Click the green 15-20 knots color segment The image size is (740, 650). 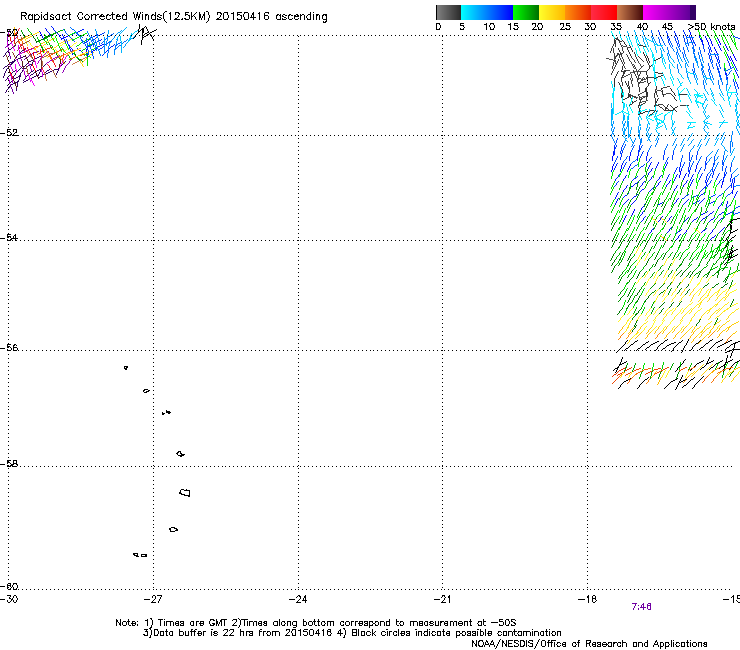[526, 12]
